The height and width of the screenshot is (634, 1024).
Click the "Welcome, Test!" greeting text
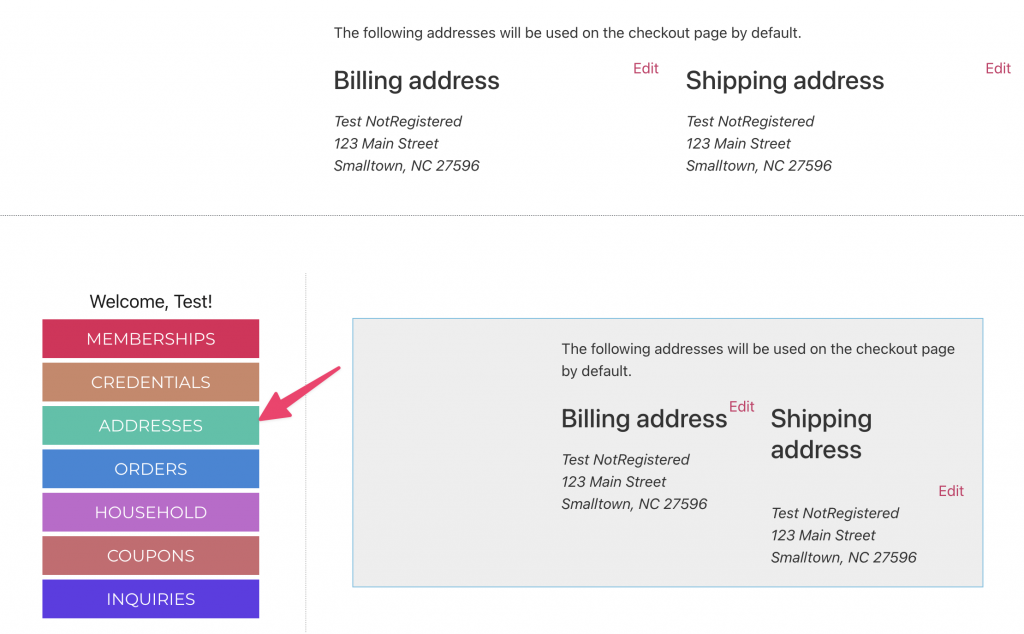[150, 301]
